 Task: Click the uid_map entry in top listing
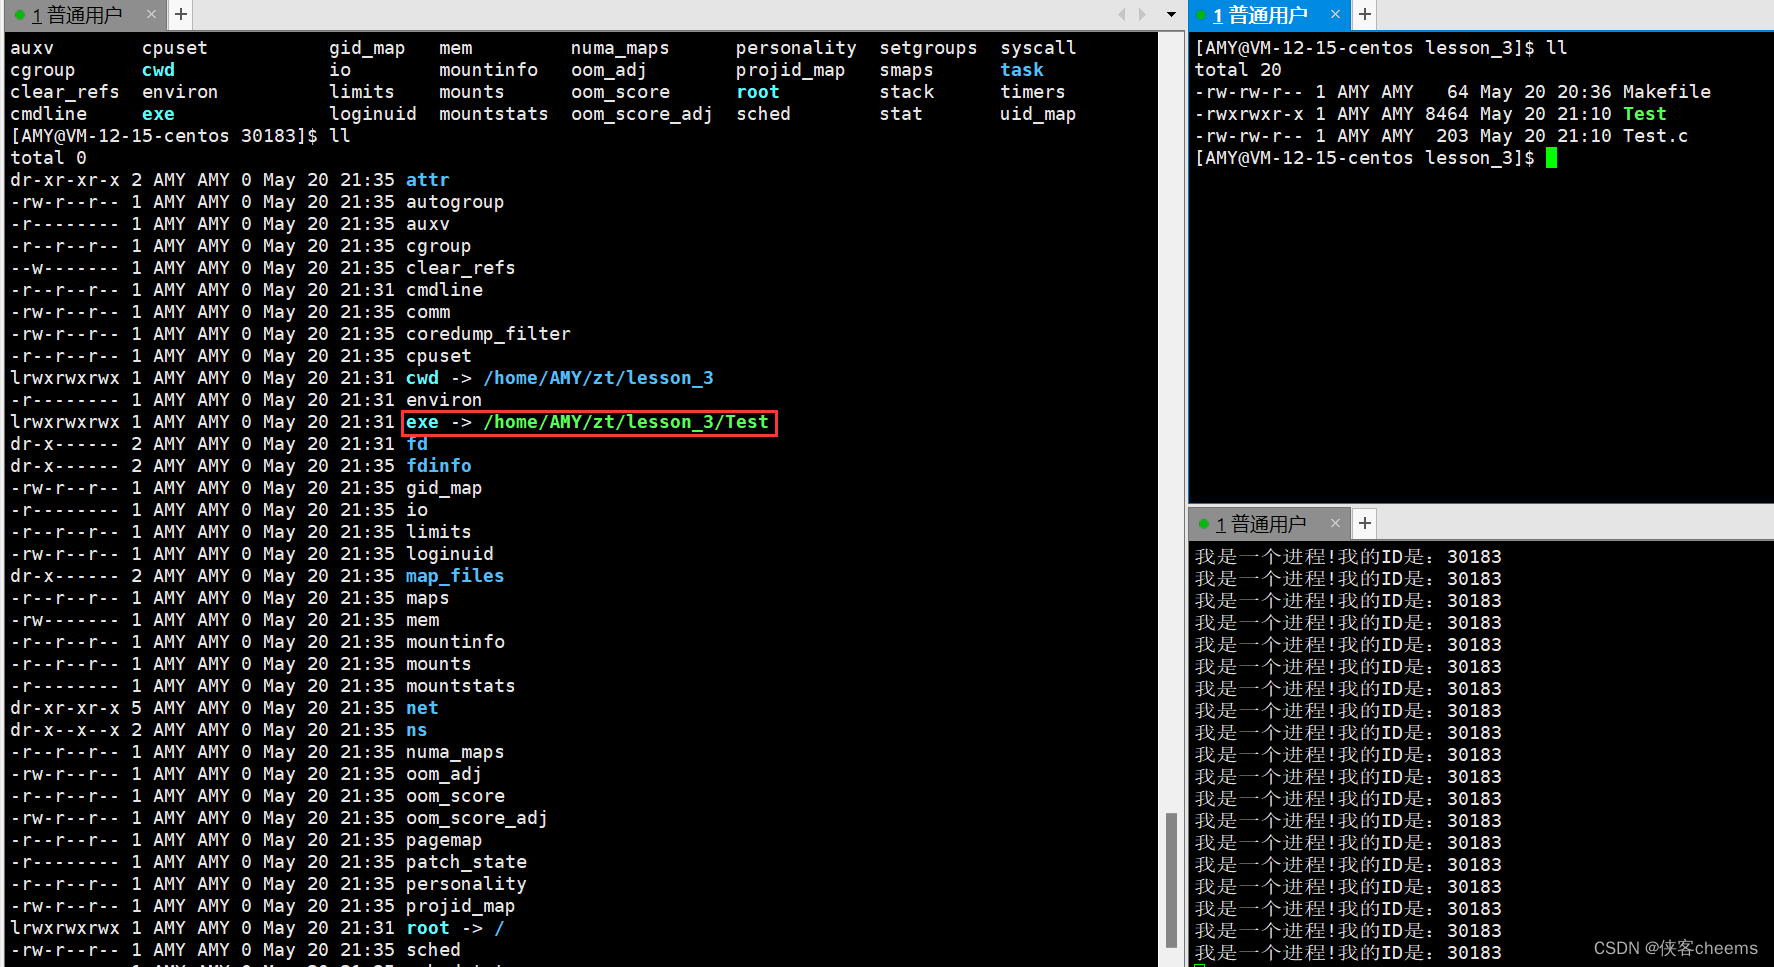click(1038, 114)
